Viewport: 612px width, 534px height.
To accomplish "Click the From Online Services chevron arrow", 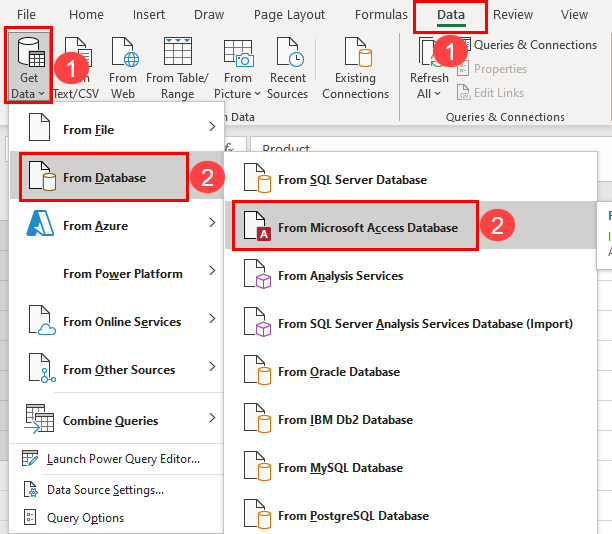I will click(x=212, y=319).
